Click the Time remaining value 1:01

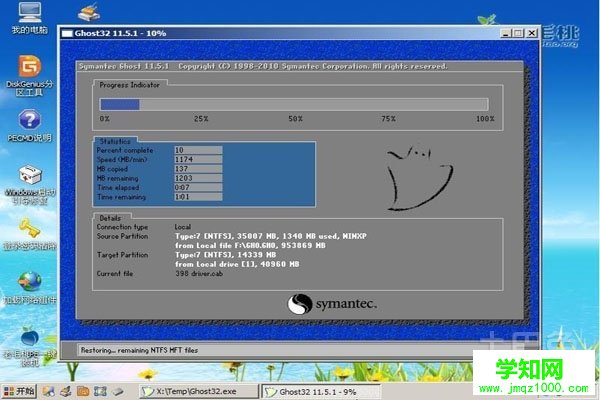click(198, 197)
